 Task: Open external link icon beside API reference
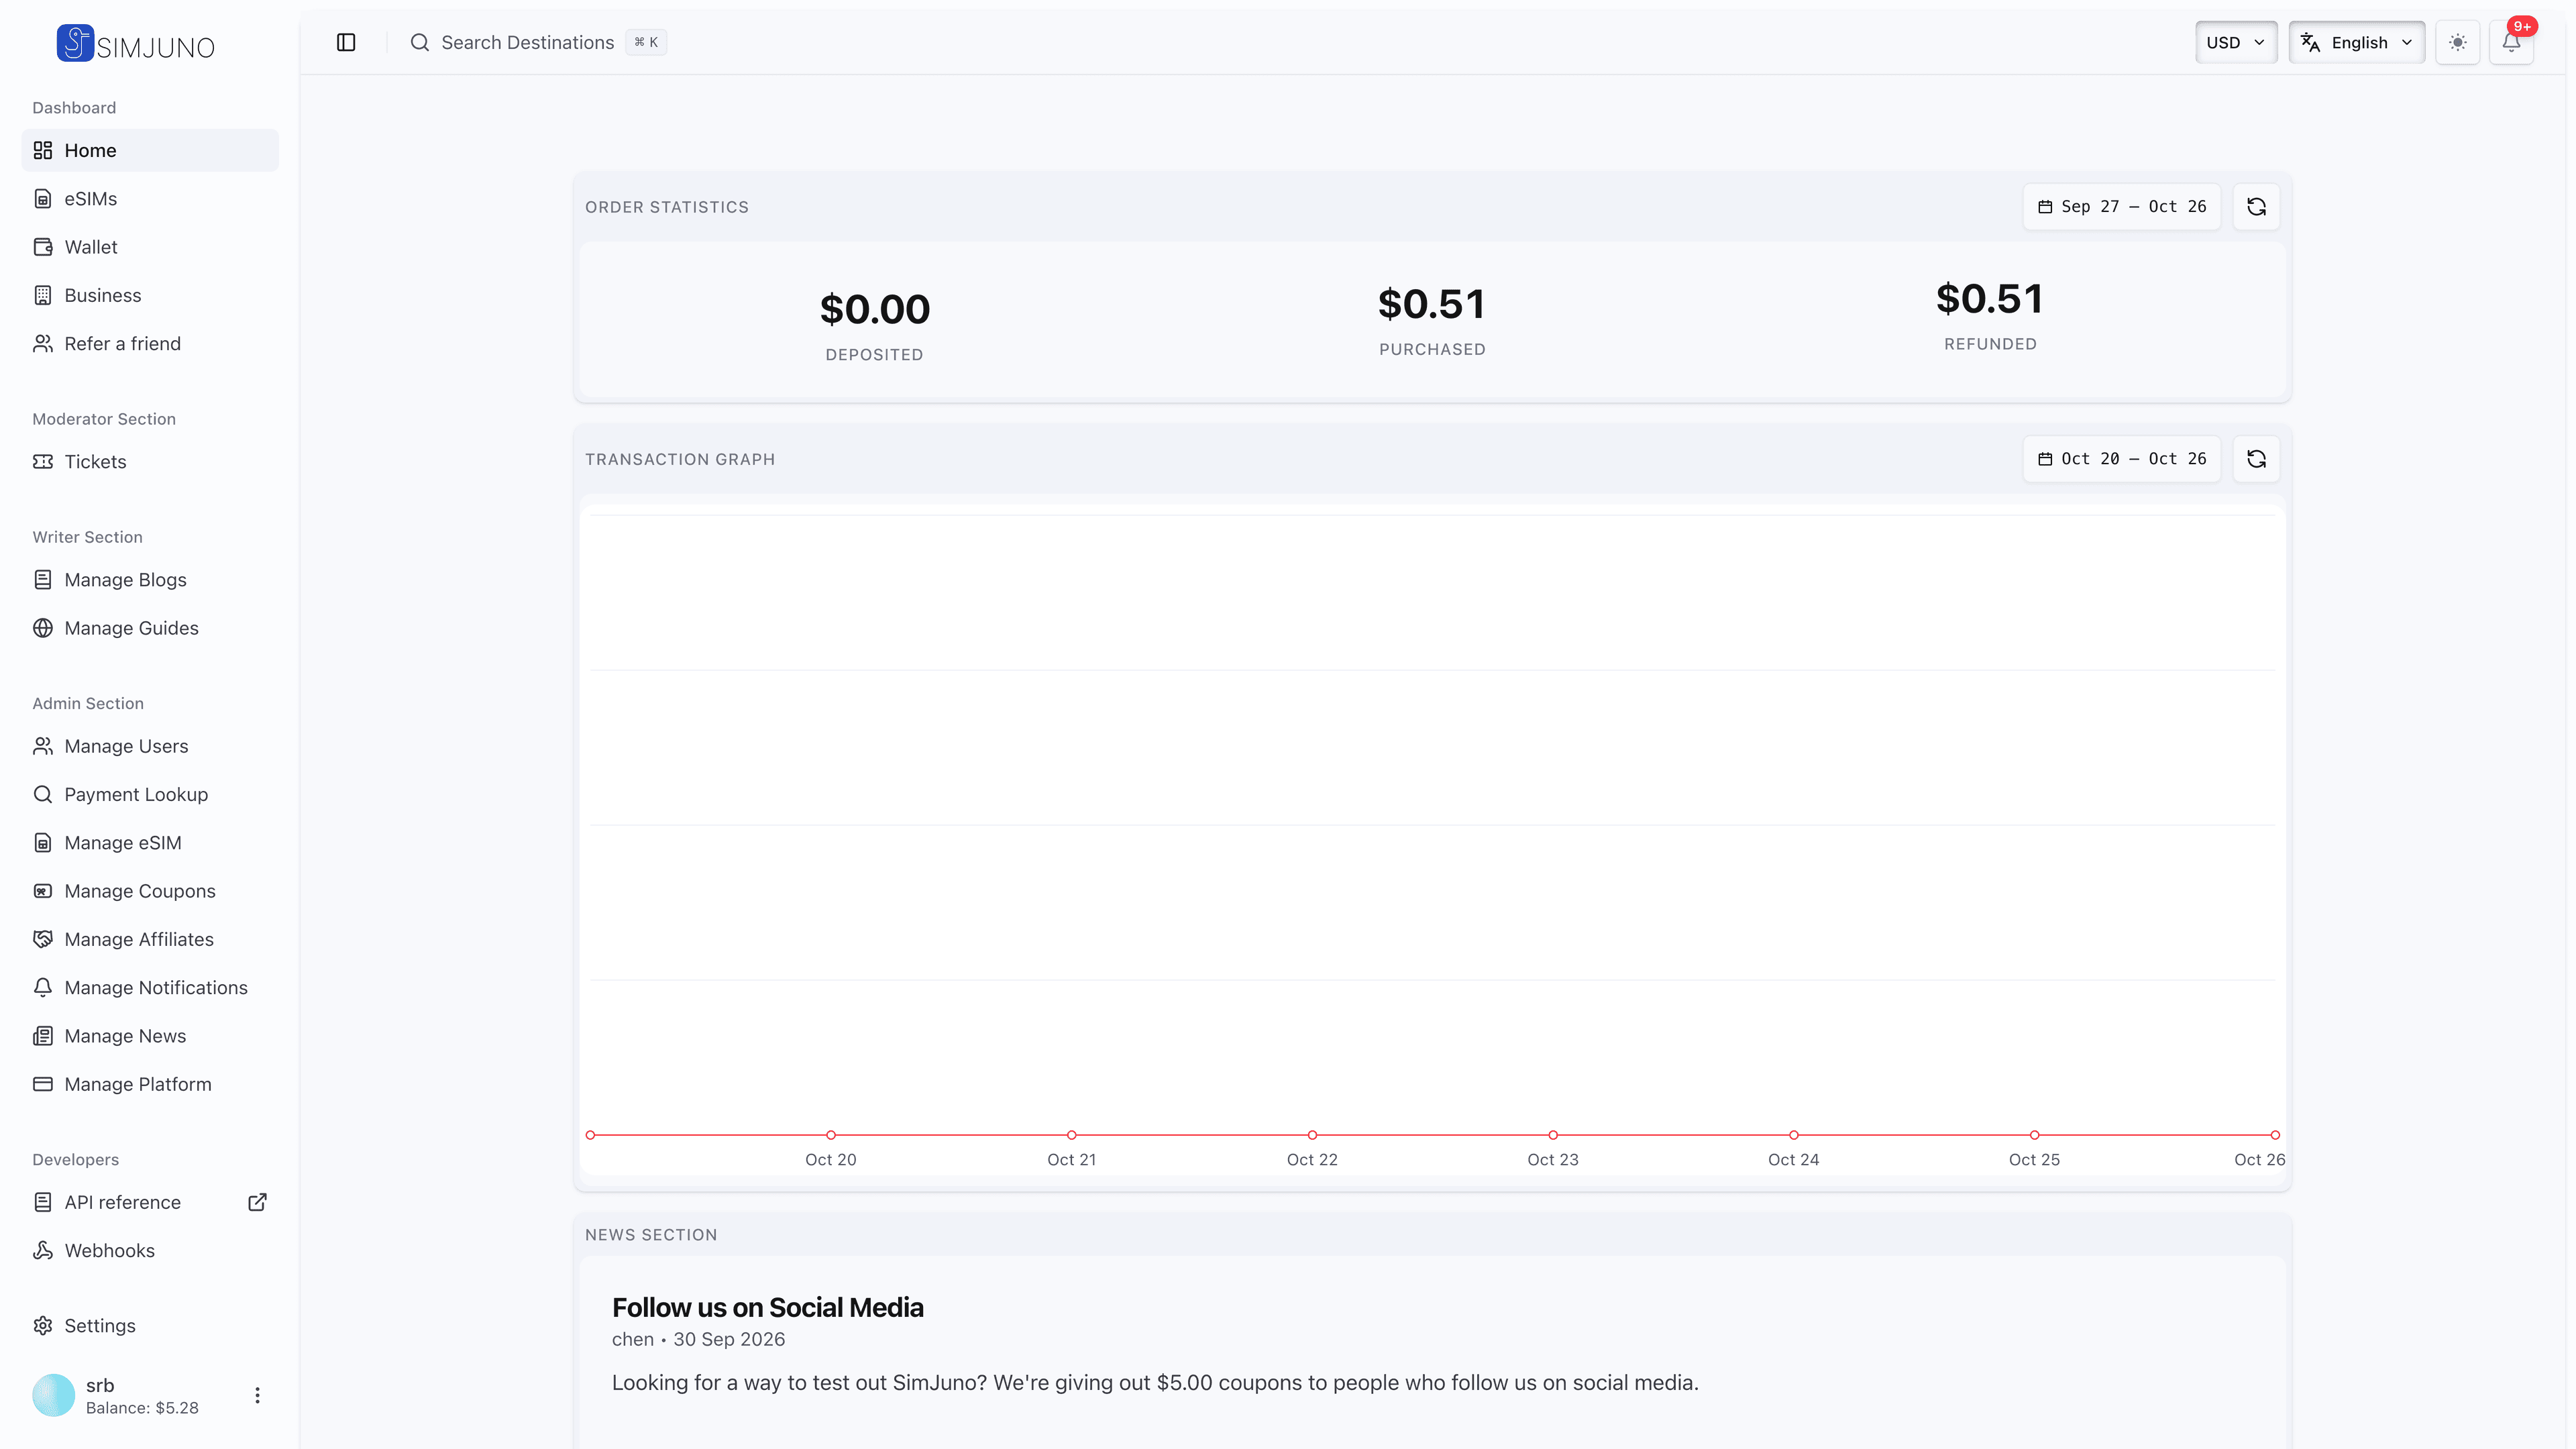tap(257, 1202)
